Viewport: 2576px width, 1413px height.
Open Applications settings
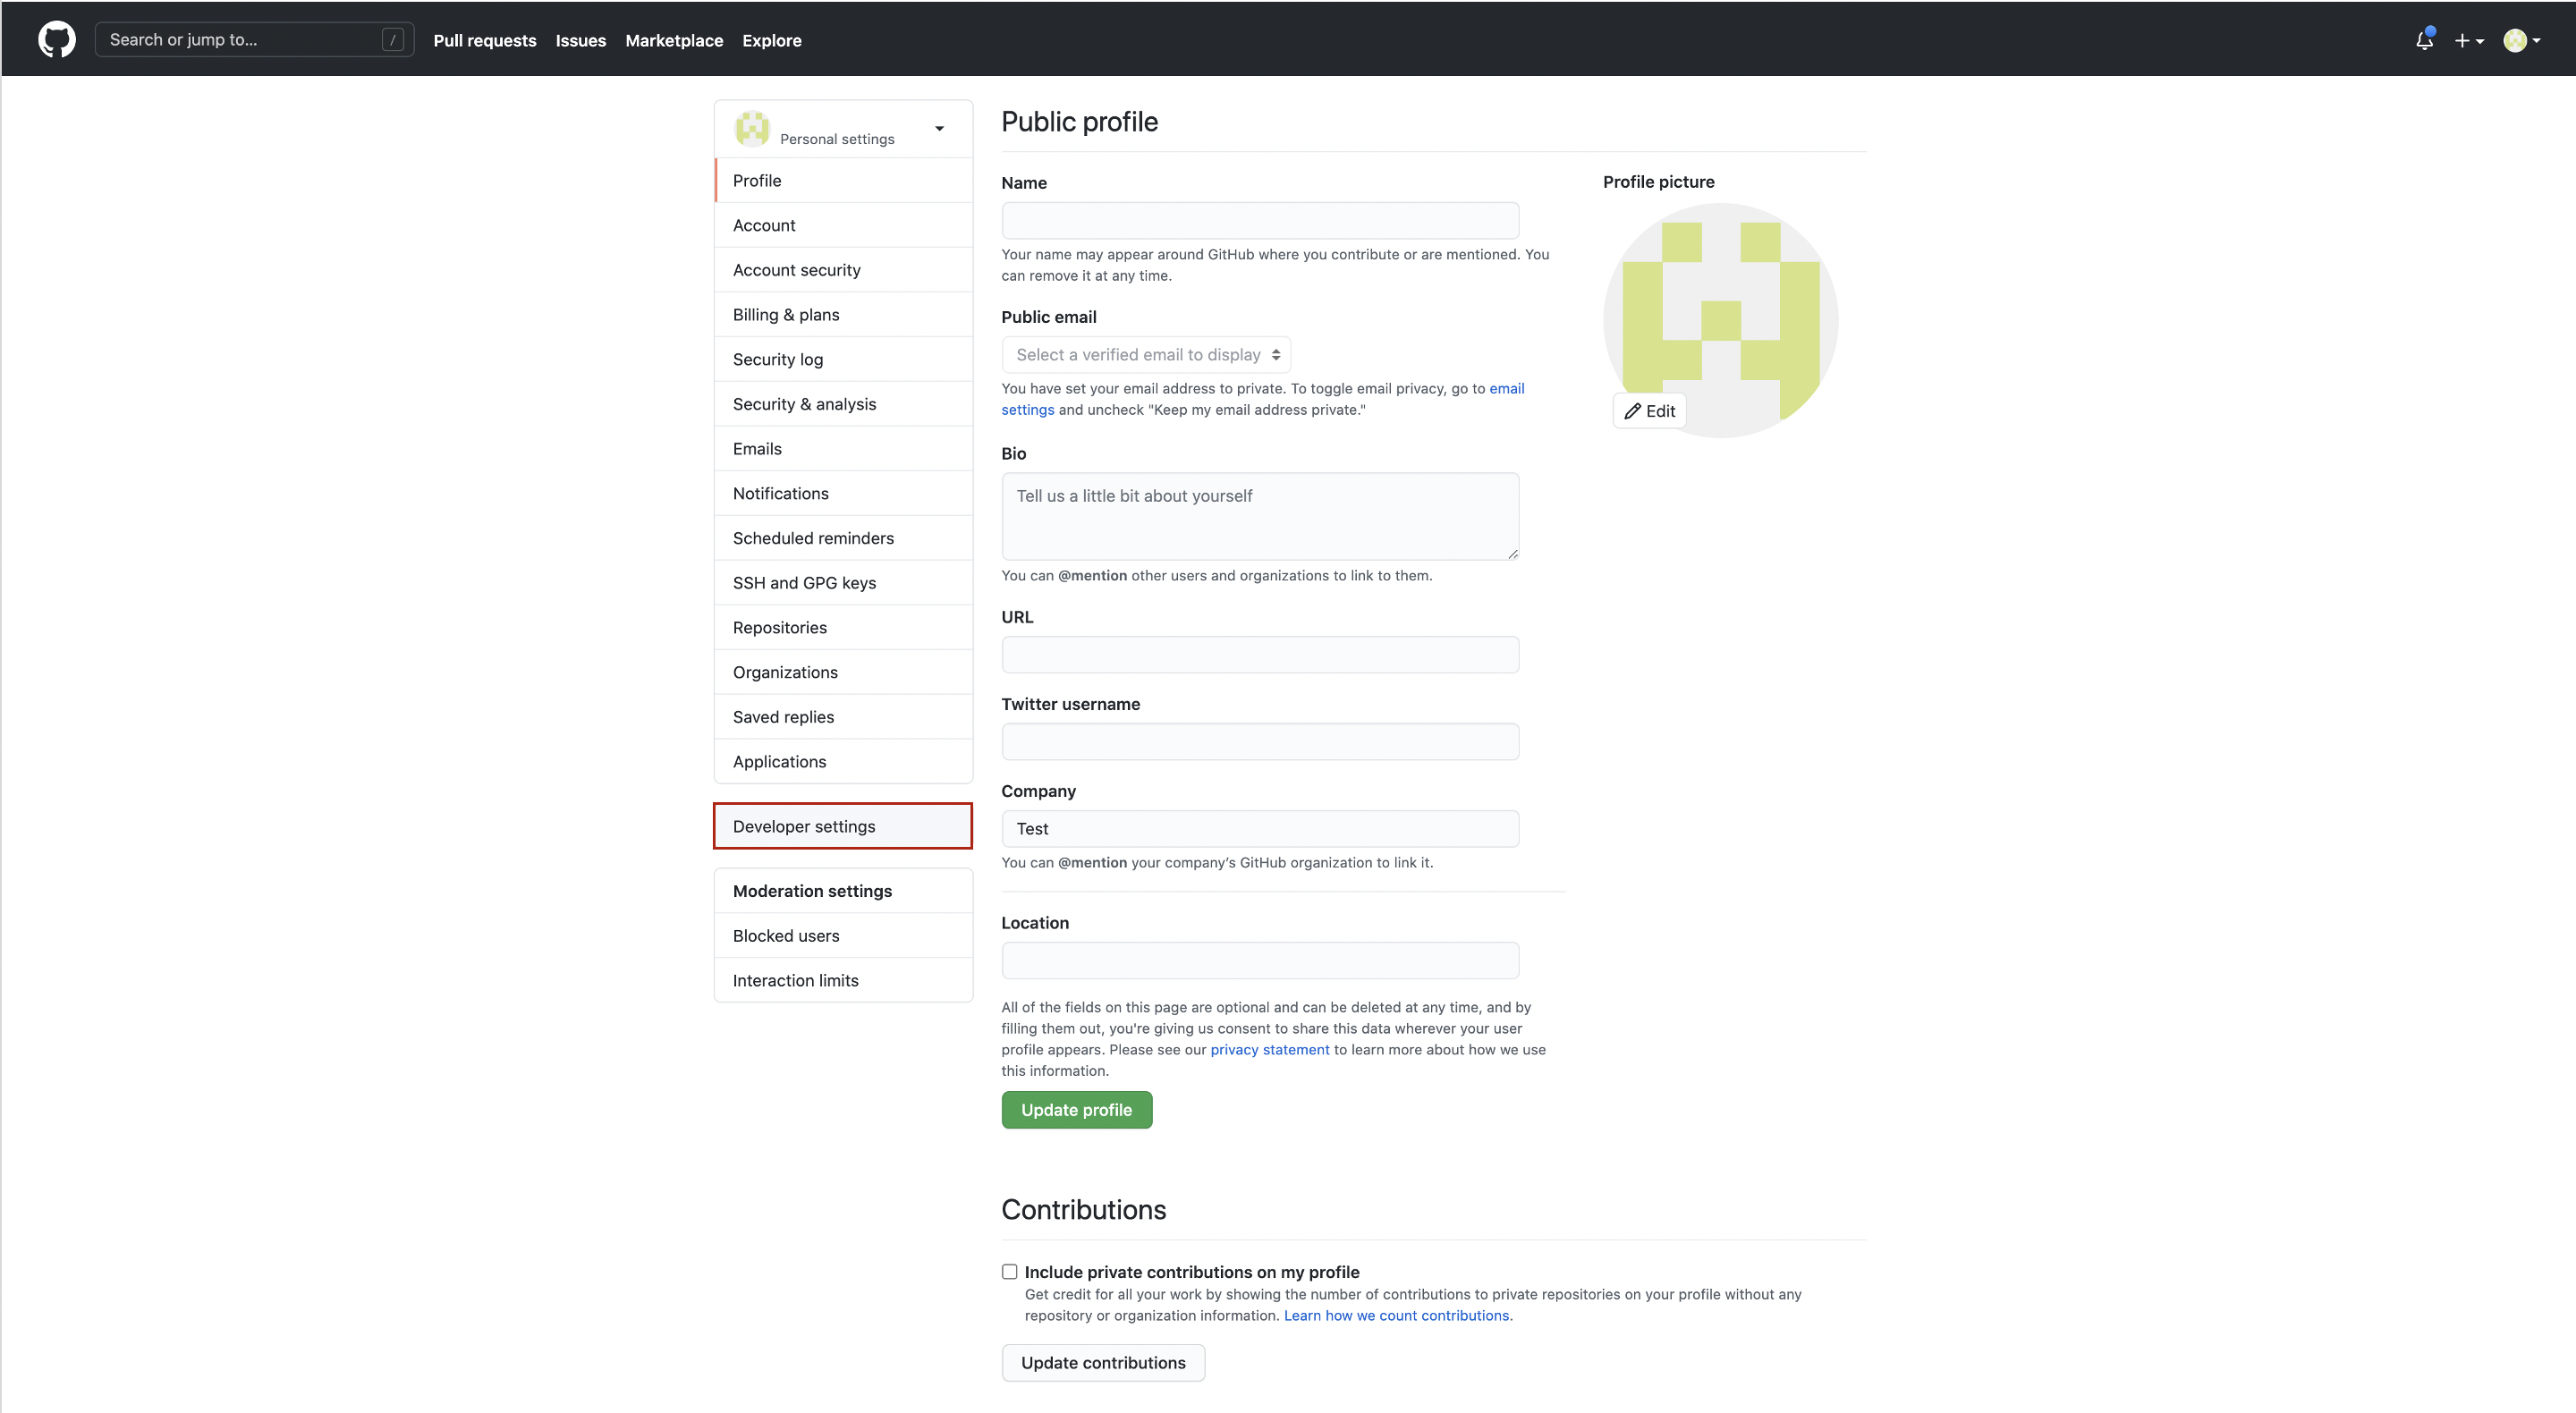[x=843, y=761]
